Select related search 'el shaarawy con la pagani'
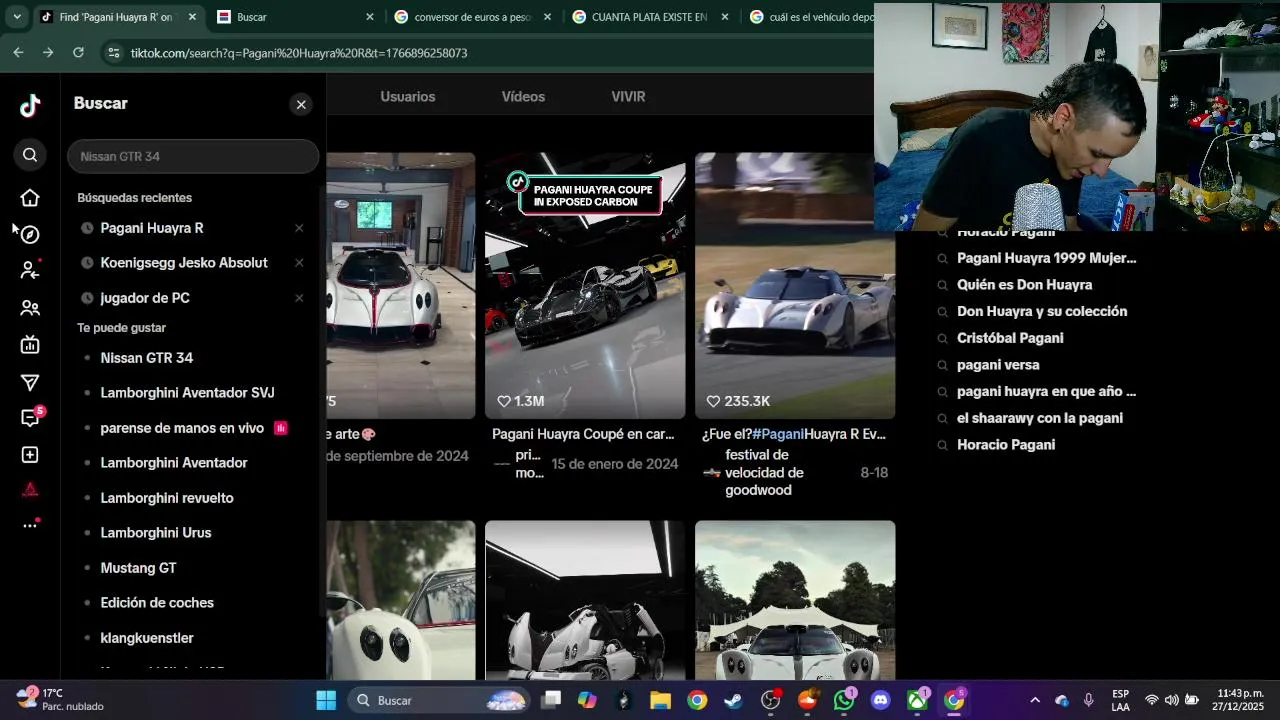 (1040, 418)
